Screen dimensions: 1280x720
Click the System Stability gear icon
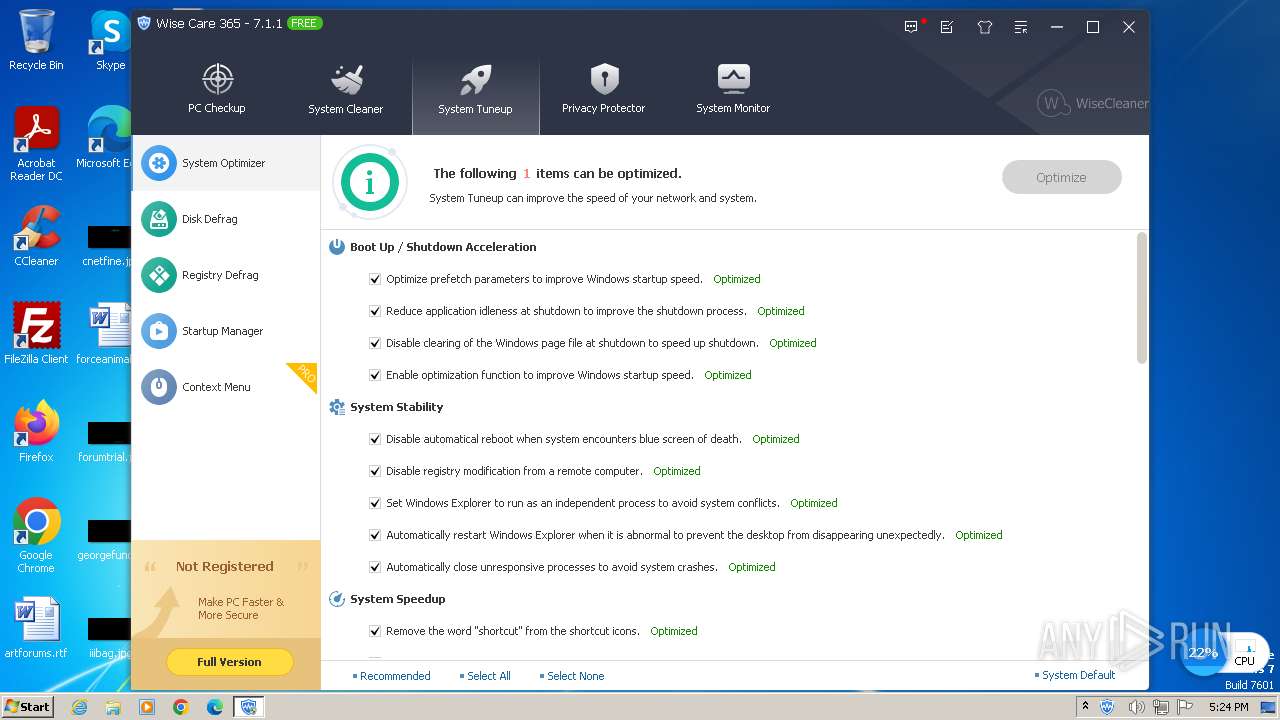coord(337,407)
